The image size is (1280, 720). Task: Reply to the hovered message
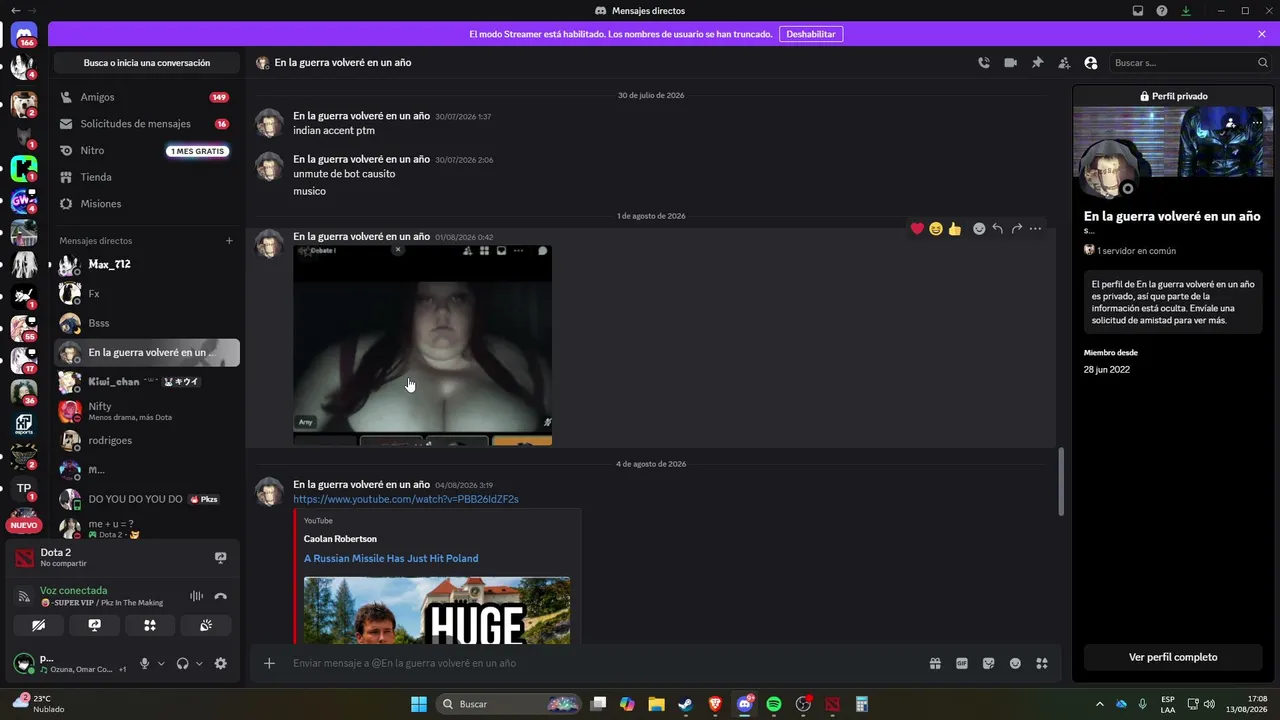[998, 229]
